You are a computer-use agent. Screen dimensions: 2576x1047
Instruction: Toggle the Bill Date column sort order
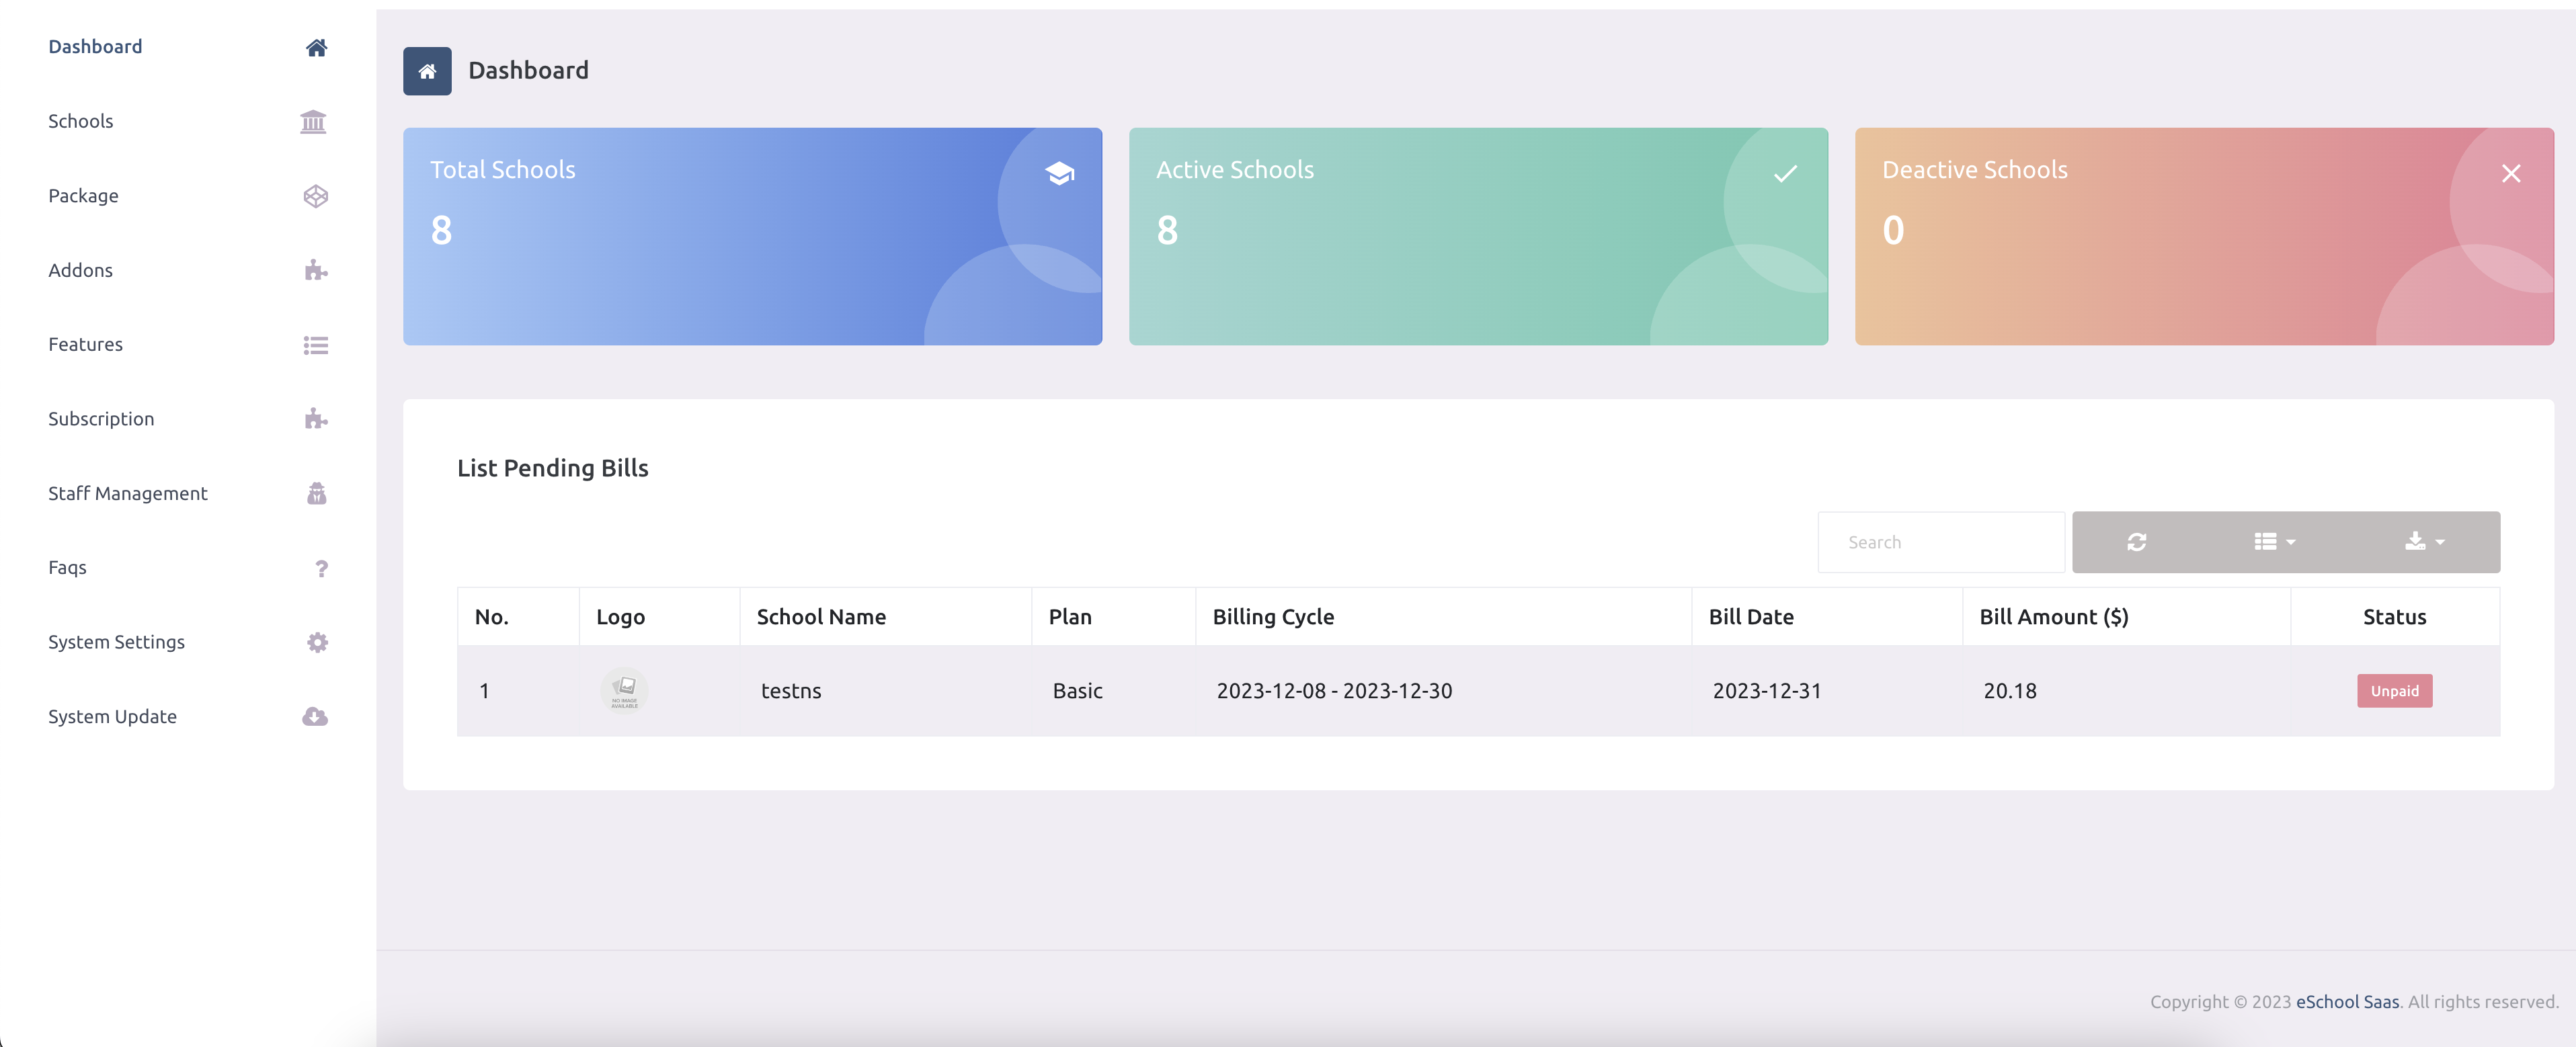click(x=1750, y=617)
